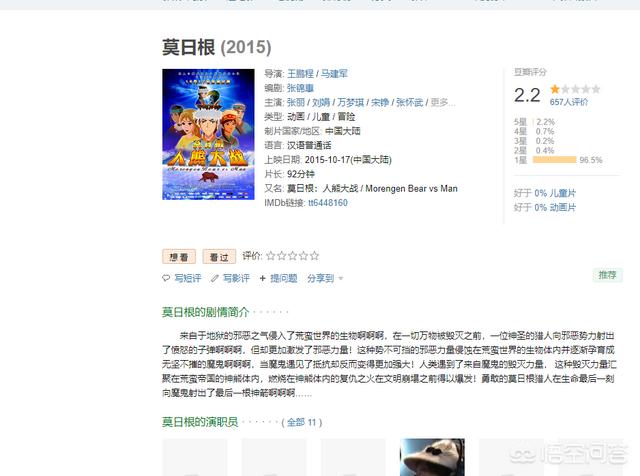640x476 pixels.
Task: Mark movie as 想看
Action: 179,257
